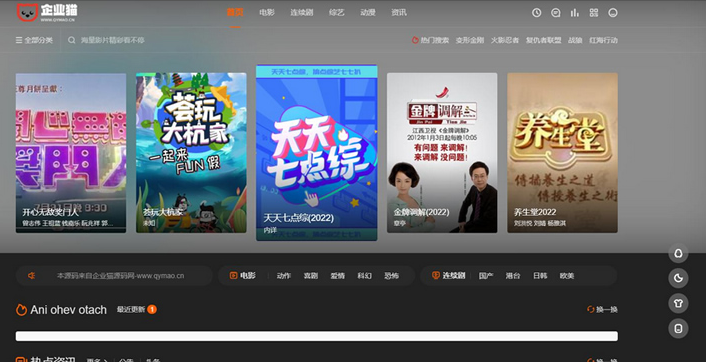Click the app grid icon in header
The image size is (706, 362).
coord(594,13)
